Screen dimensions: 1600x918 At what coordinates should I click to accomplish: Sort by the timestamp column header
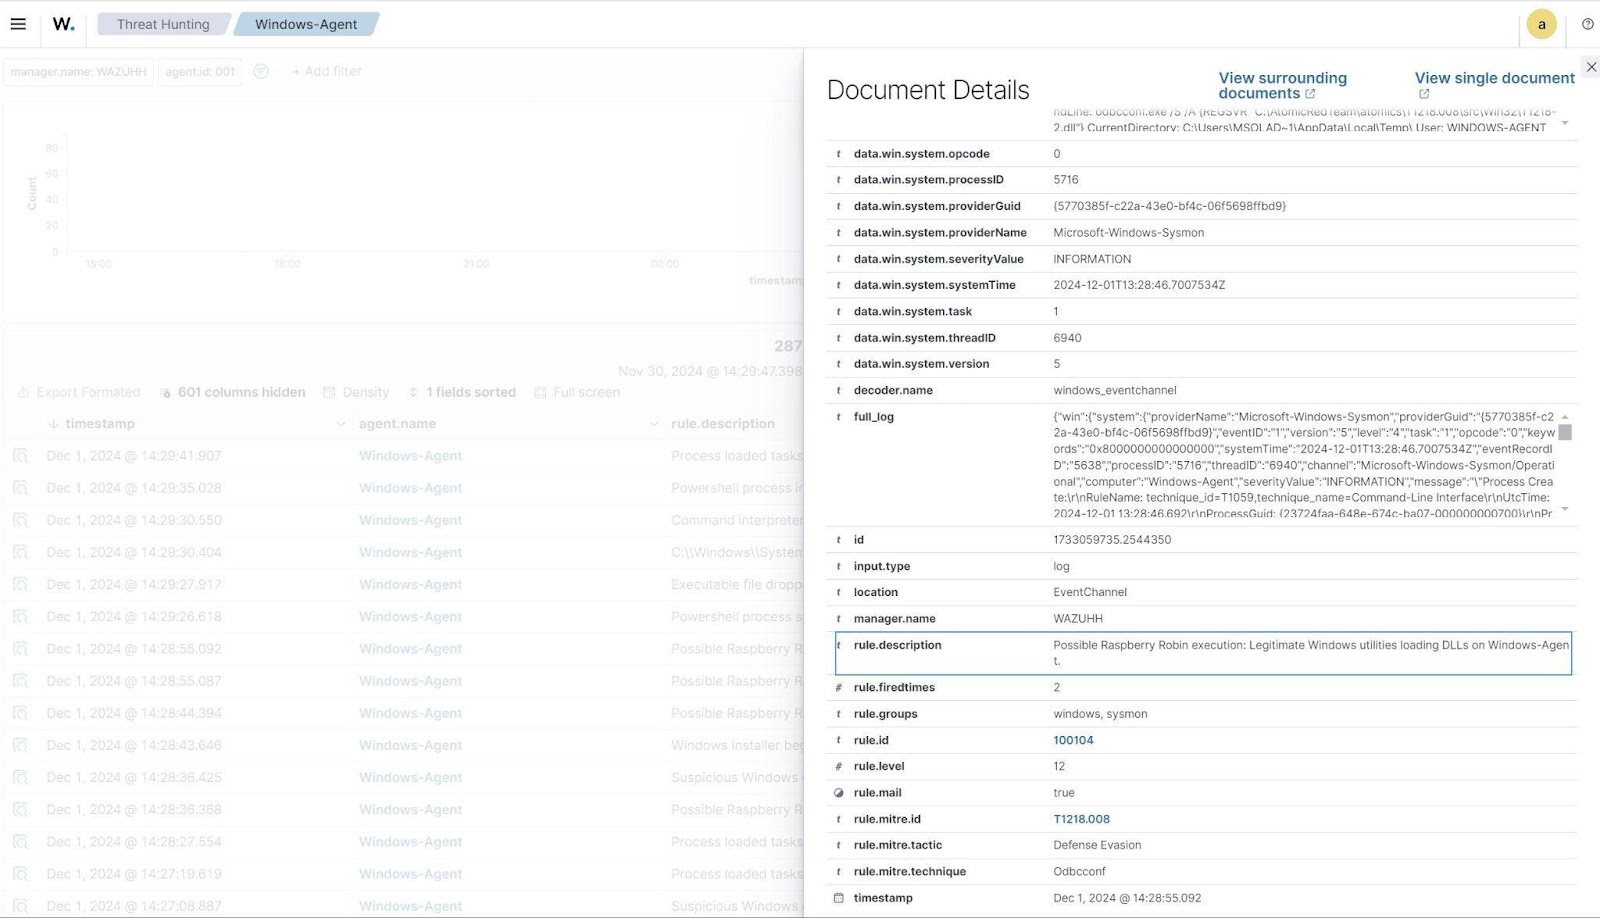100,424
